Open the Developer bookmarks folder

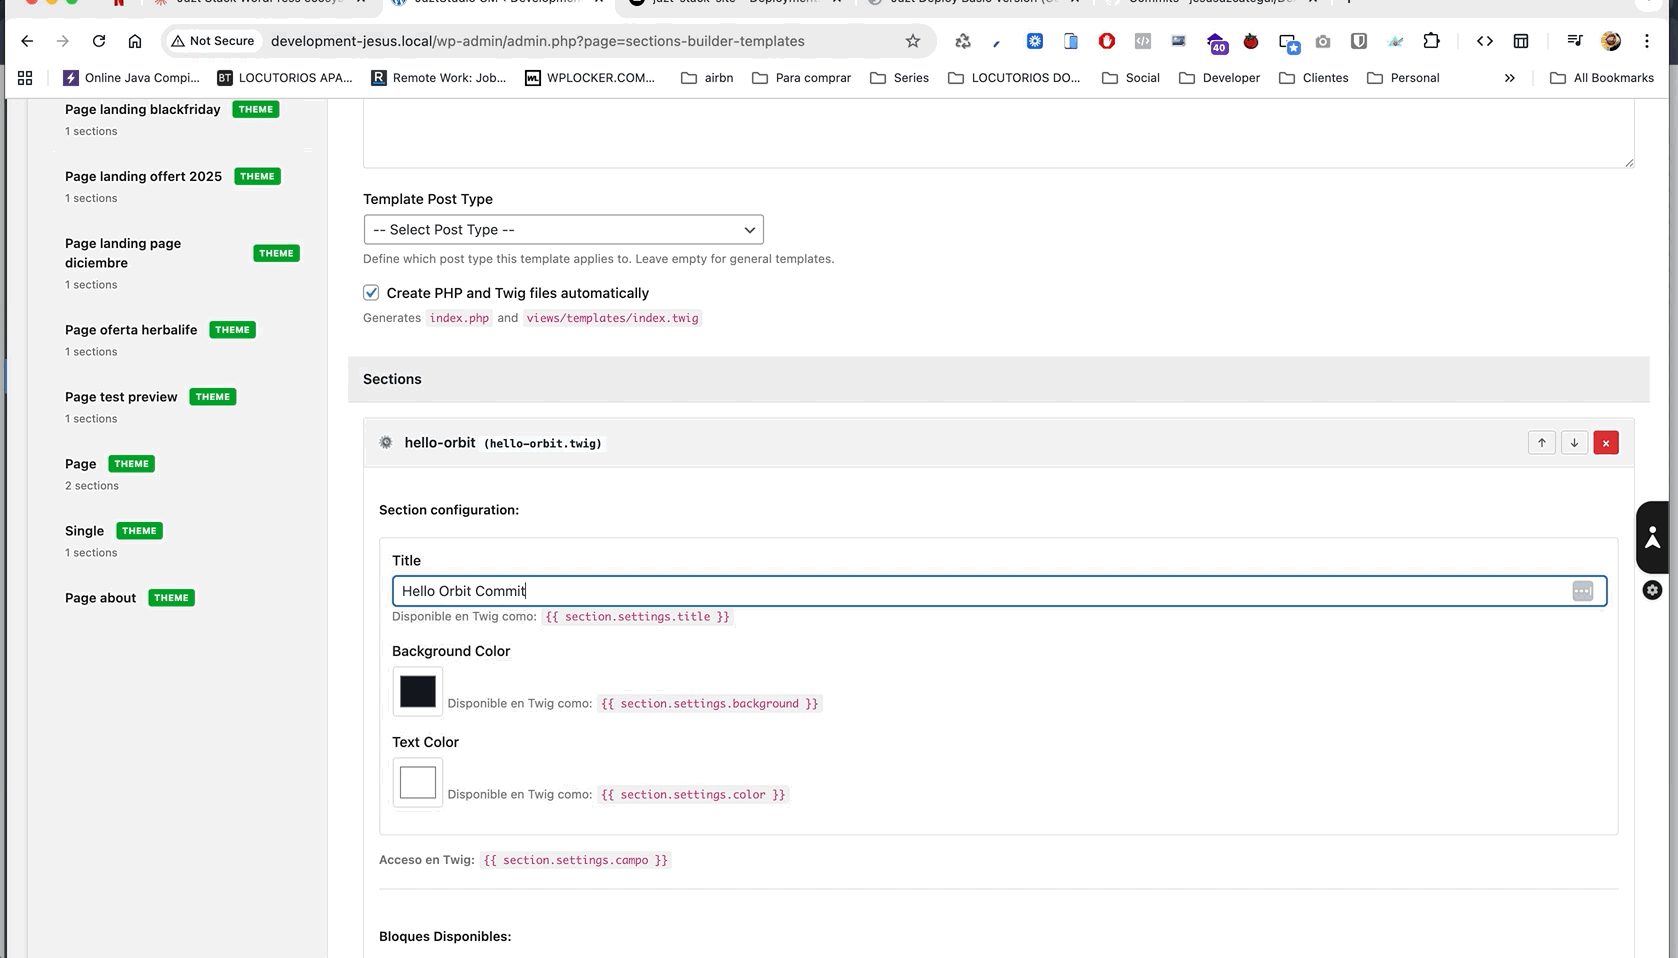(x=1219, y=78)
